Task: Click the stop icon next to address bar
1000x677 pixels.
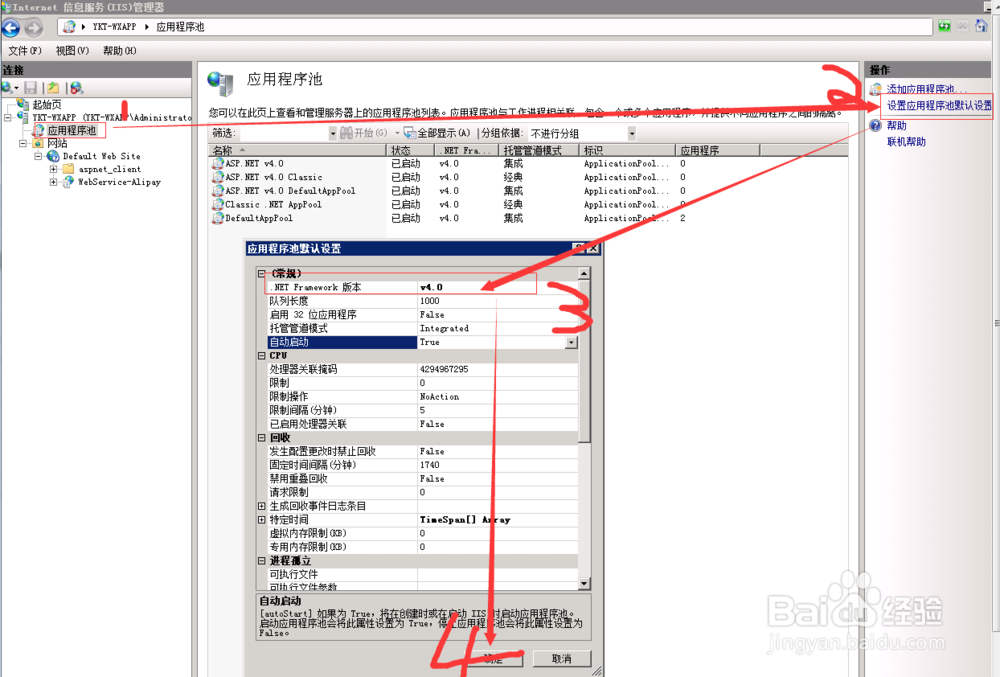Action: coord(962,26)
